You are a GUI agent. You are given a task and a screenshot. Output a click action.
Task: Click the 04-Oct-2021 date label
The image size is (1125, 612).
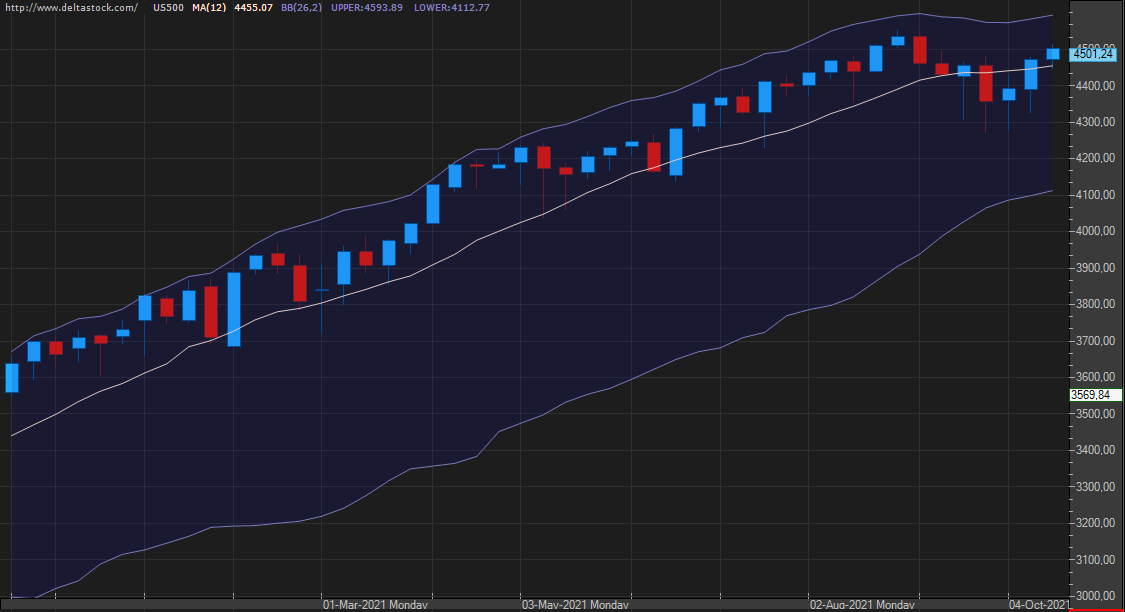pos(1038,605)
